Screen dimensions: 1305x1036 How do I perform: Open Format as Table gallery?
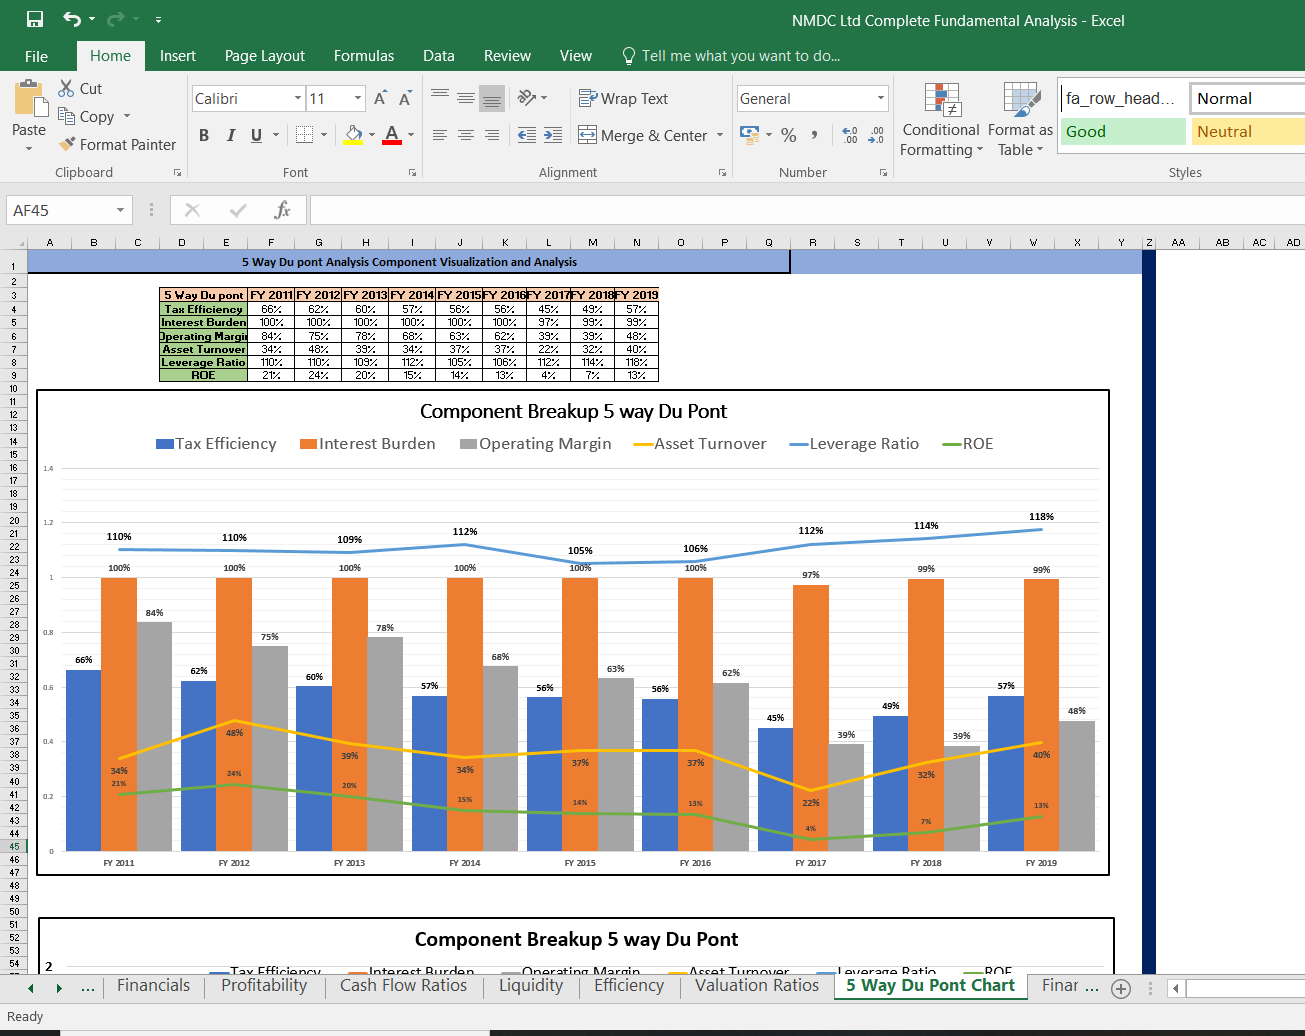1020,119
